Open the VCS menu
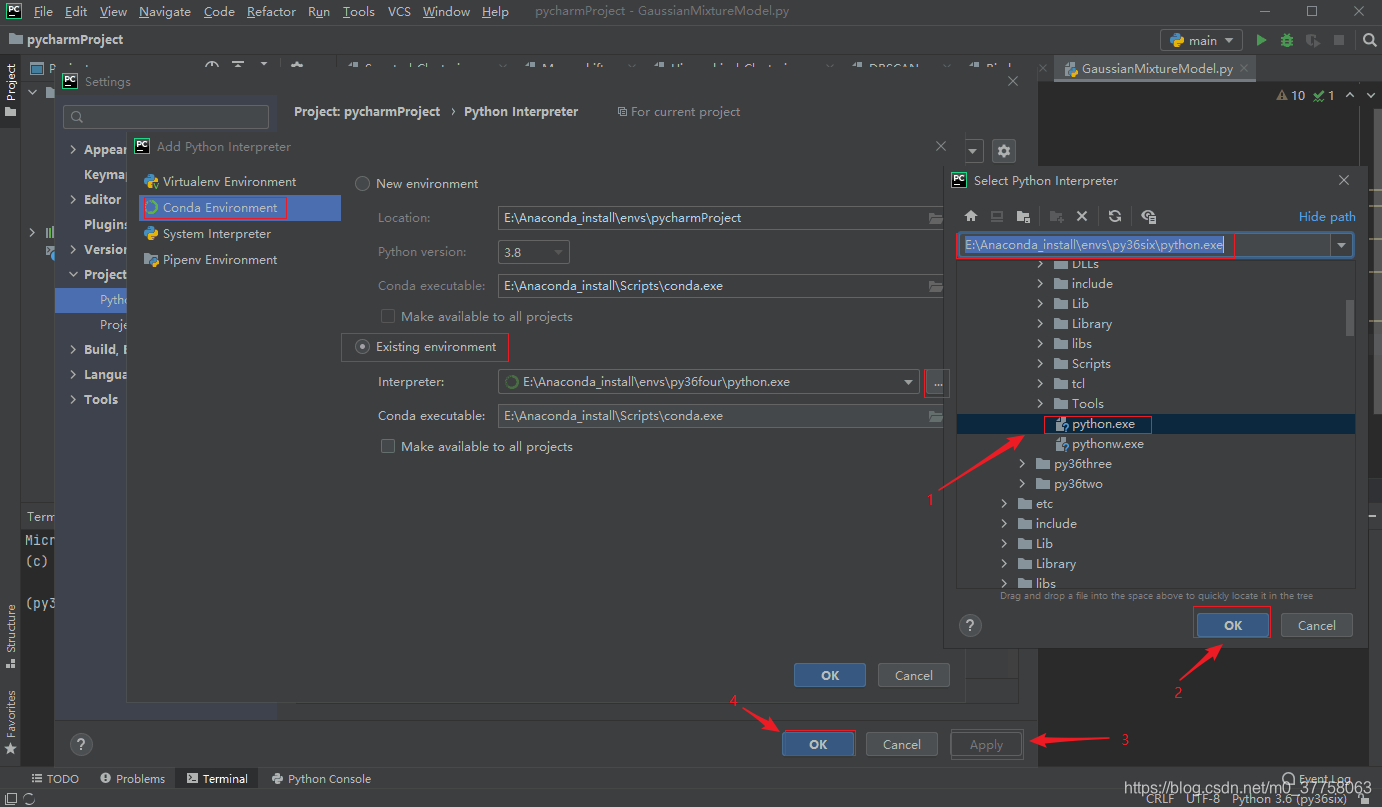This screenshot has width=1382, height=807. tap(399, 12)
